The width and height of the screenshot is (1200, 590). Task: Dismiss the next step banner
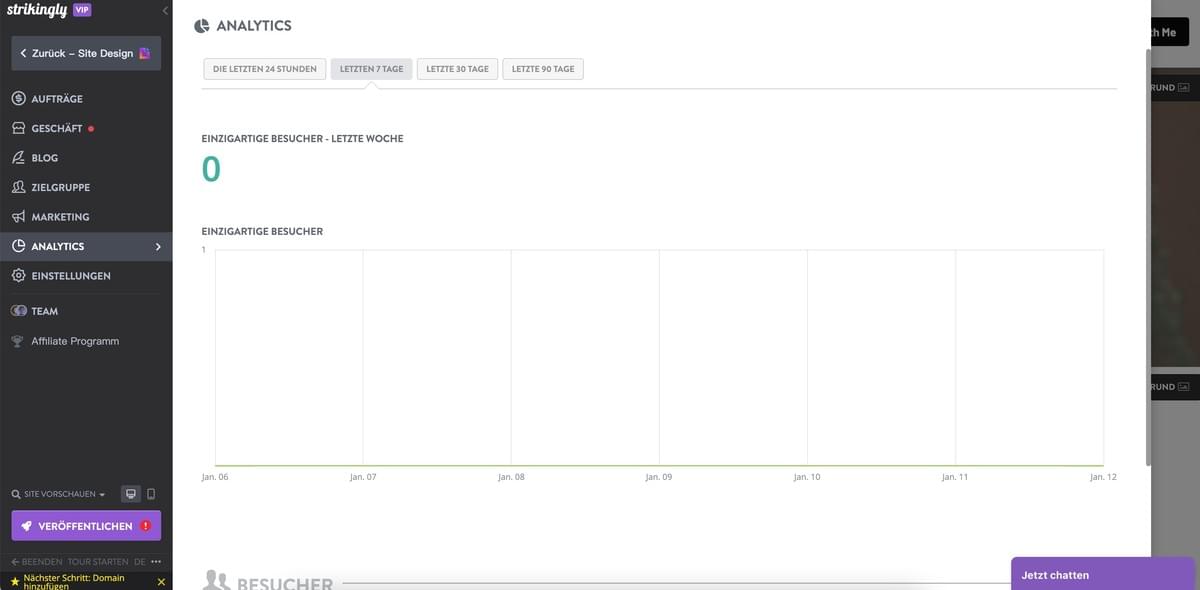click(x=161, y=581)
